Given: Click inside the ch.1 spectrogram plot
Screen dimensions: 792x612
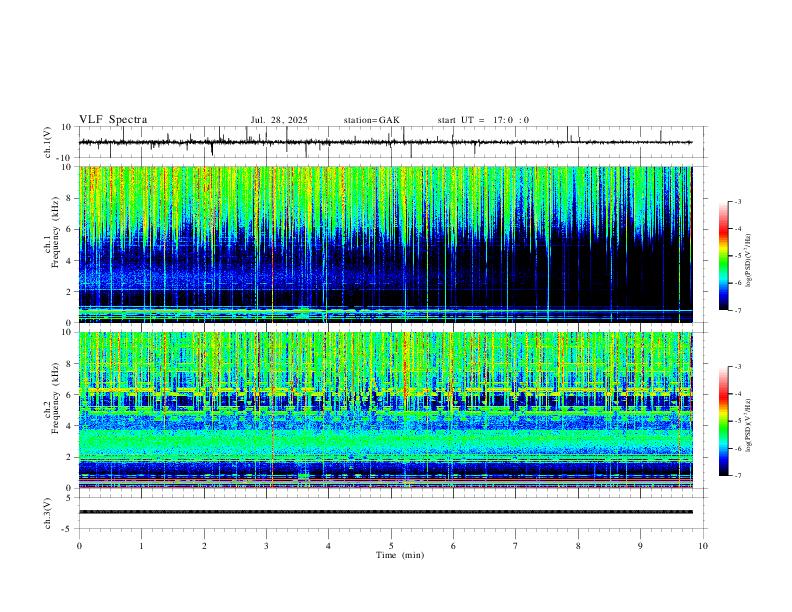Looking at the screenshot, I should pyautogui.click(x=385, y=244).
